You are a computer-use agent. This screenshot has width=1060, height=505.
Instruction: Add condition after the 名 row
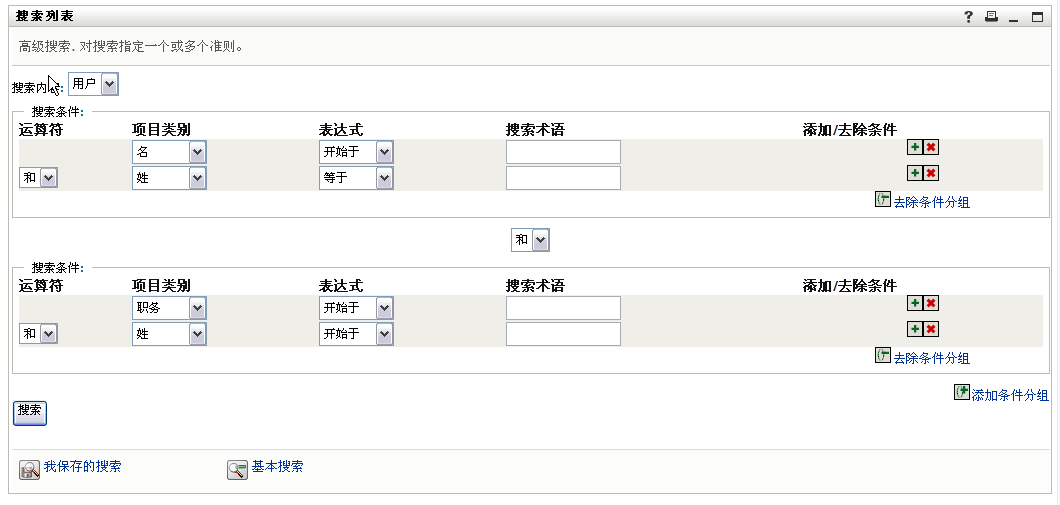click(914, 147)
